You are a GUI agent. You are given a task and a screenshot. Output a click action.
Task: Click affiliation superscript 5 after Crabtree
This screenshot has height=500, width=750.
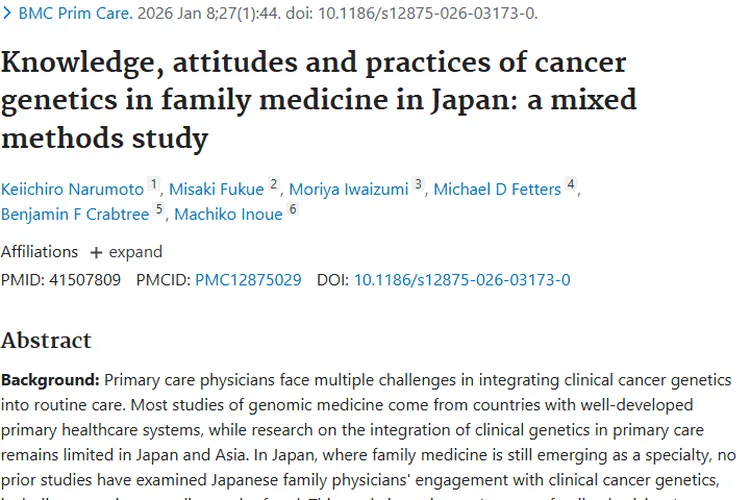[x=158, y=209]
